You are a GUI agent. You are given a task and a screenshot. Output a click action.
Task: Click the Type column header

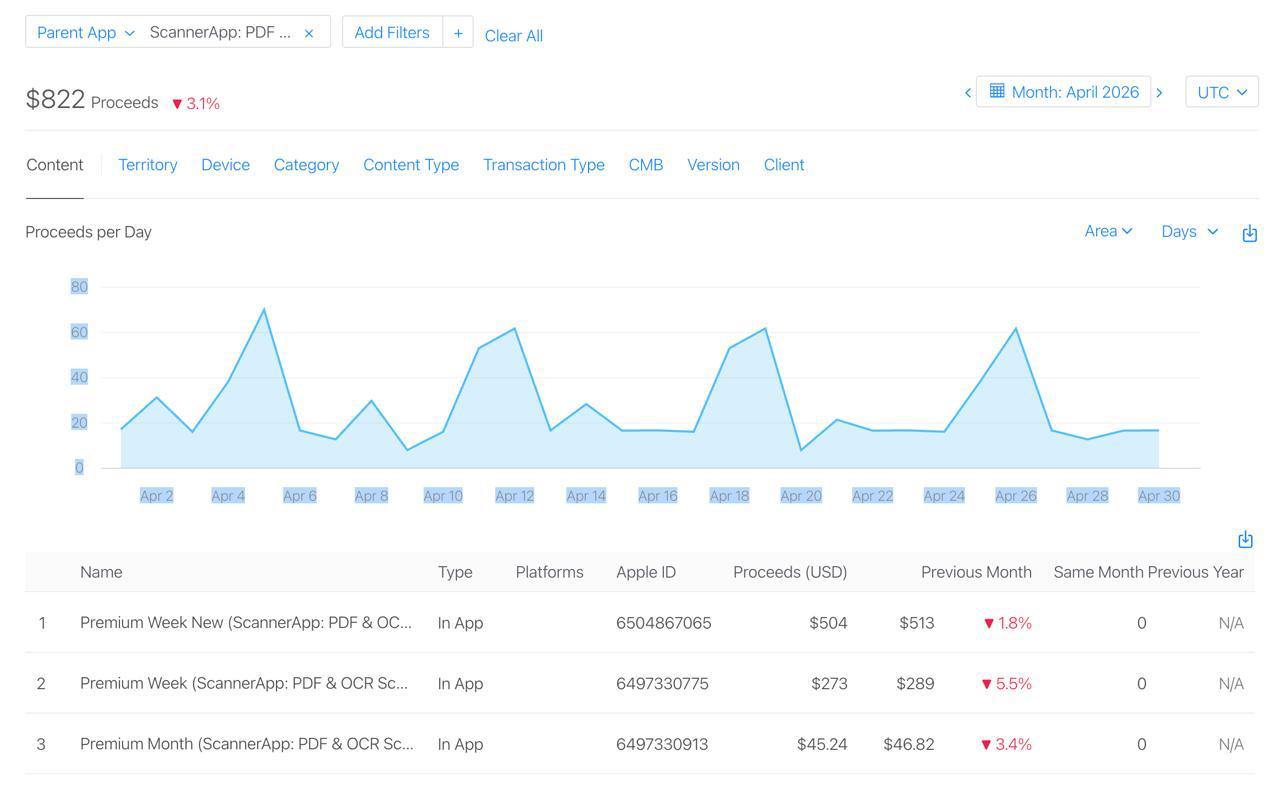tap(455, 572)
